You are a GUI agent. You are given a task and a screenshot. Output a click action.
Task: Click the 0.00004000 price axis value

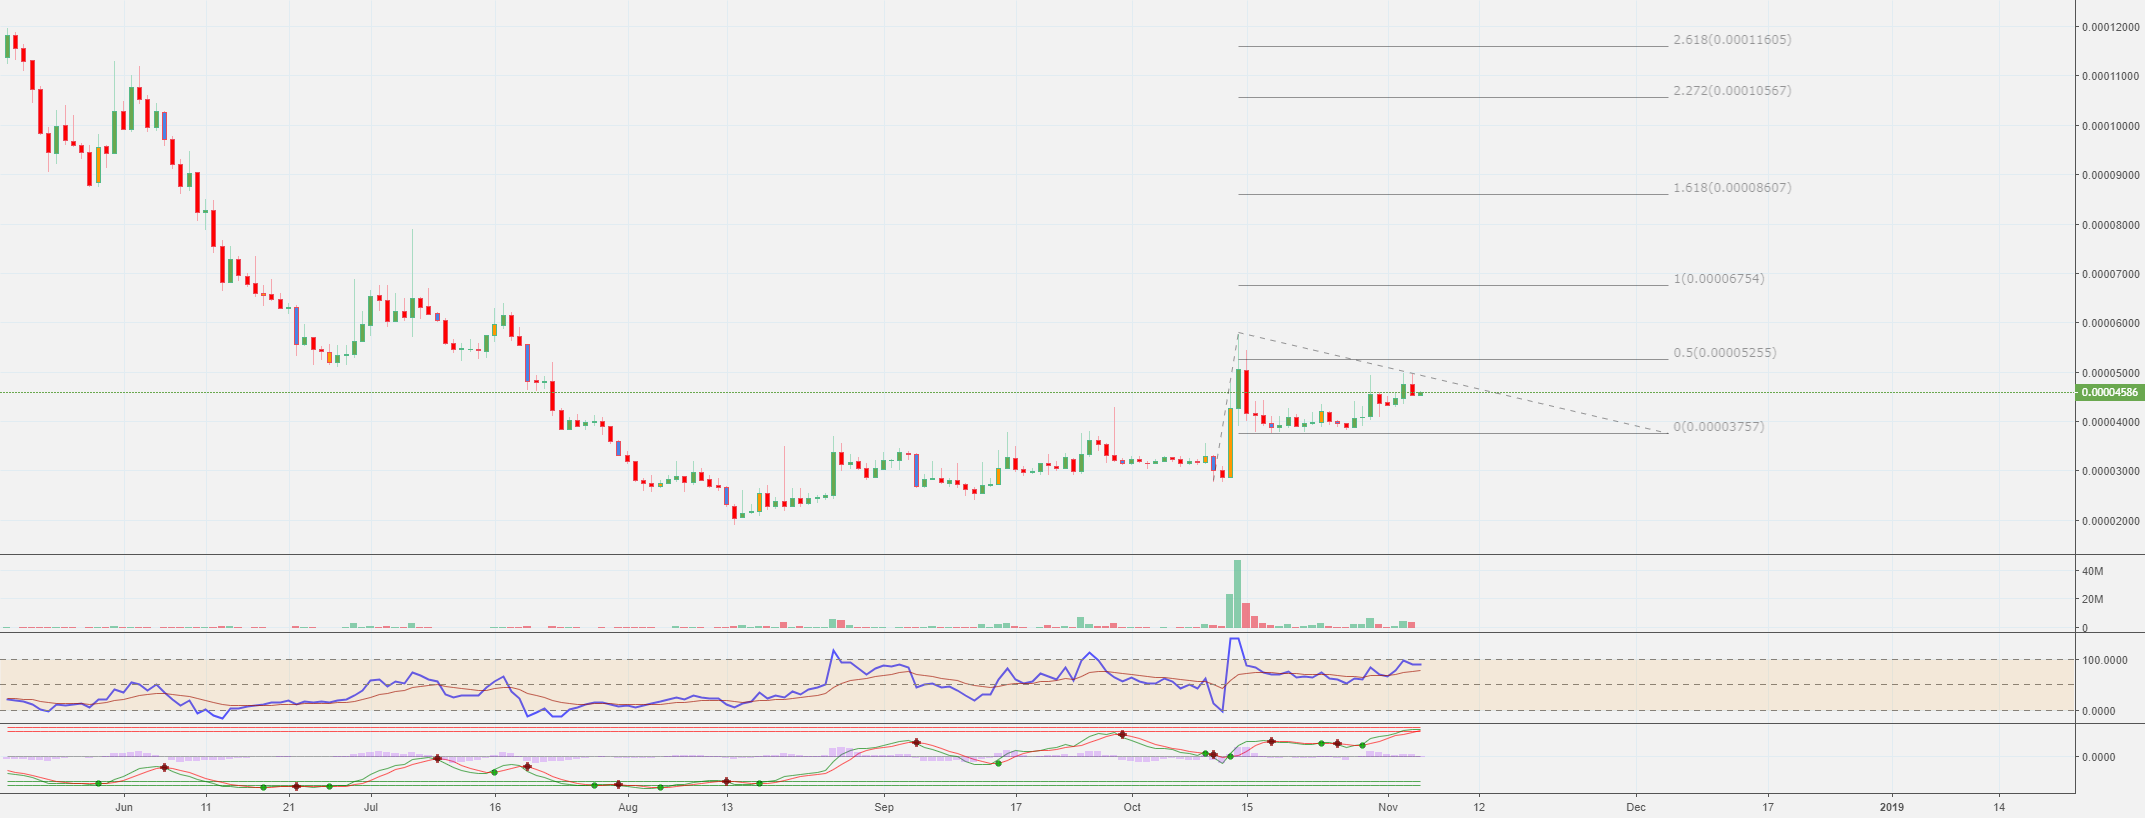tap(2109, 422)
